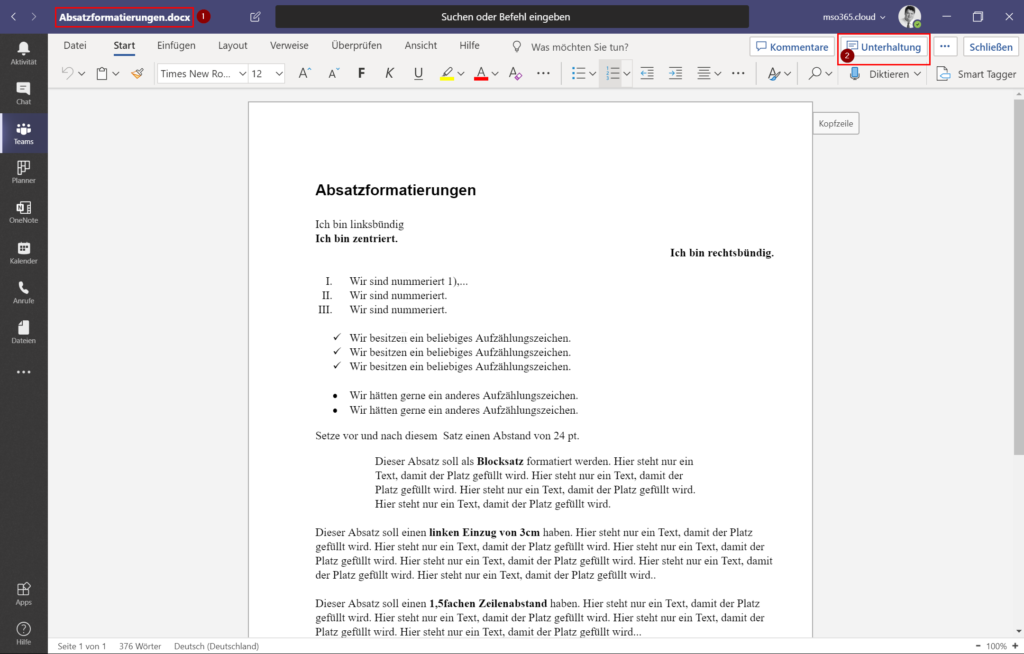Open Smart Tagger

(x=976, y=74)
